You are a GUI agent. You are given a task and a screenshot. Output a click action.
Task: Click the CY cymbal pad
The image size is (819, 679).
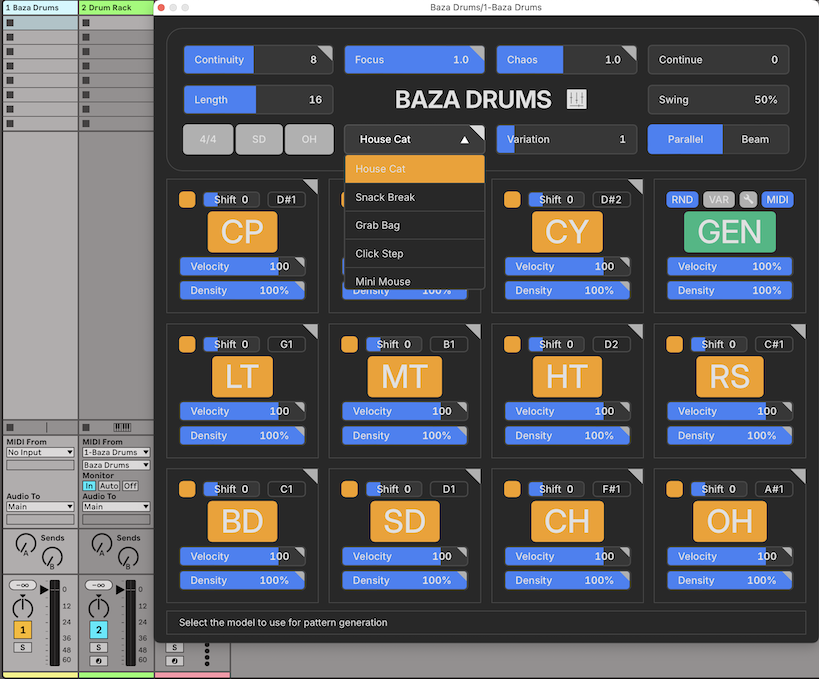pyautogui.click(x=567, y=232)
